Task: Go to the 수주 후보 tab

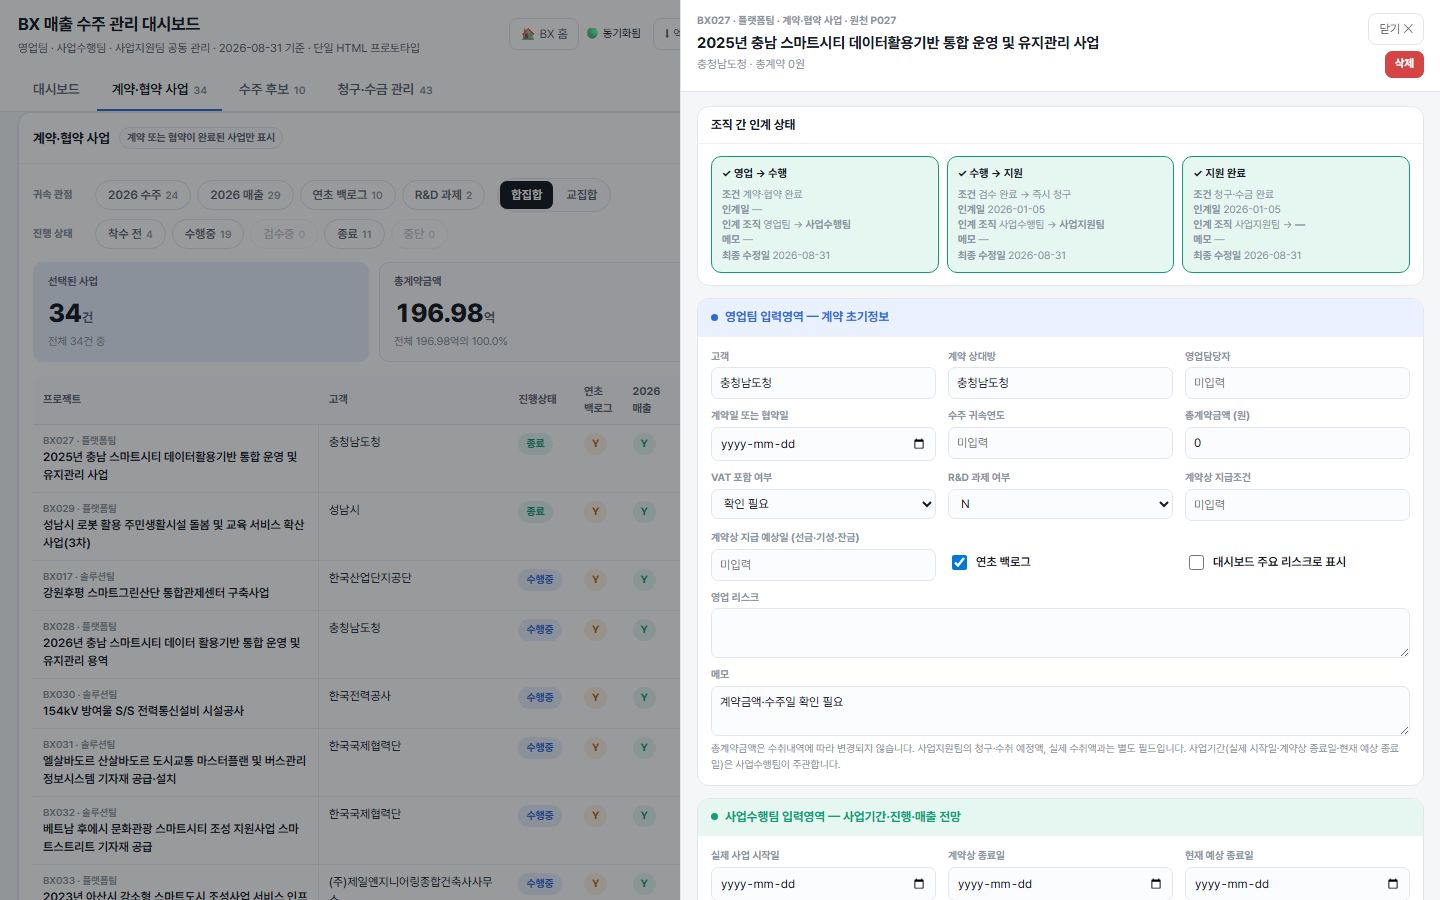Action: tap(272, 89)
